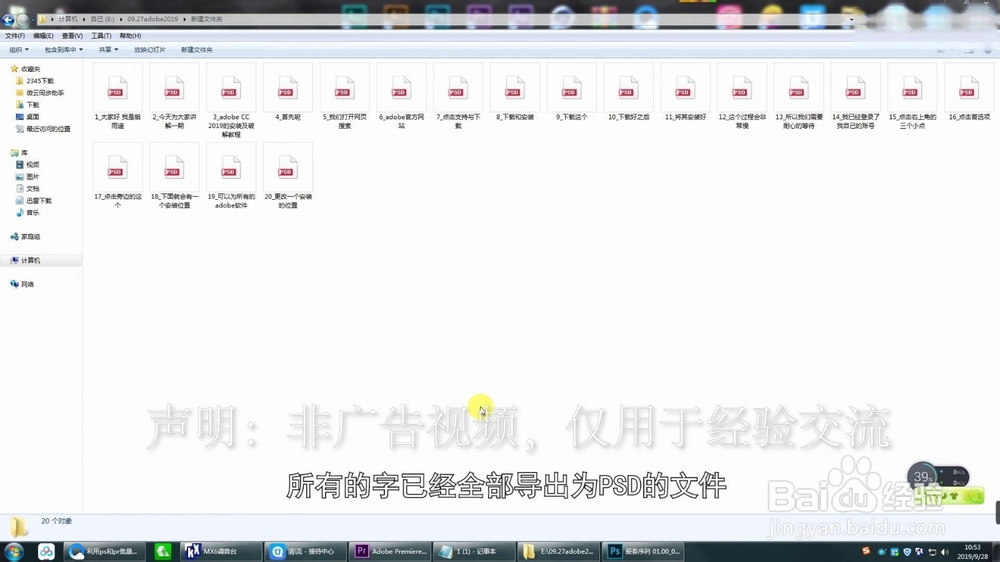Screen dimensions: 1000x562
Task: Select the 3_adobe CC 2019 PSD file
Action: coord(231,100)
